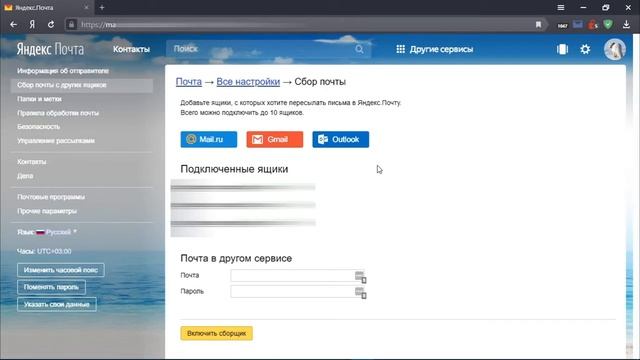This screenshot has width=640, height=360.
Task: Open Папки и метки settings
Action: pyautogui.click(x=39, y=99)
